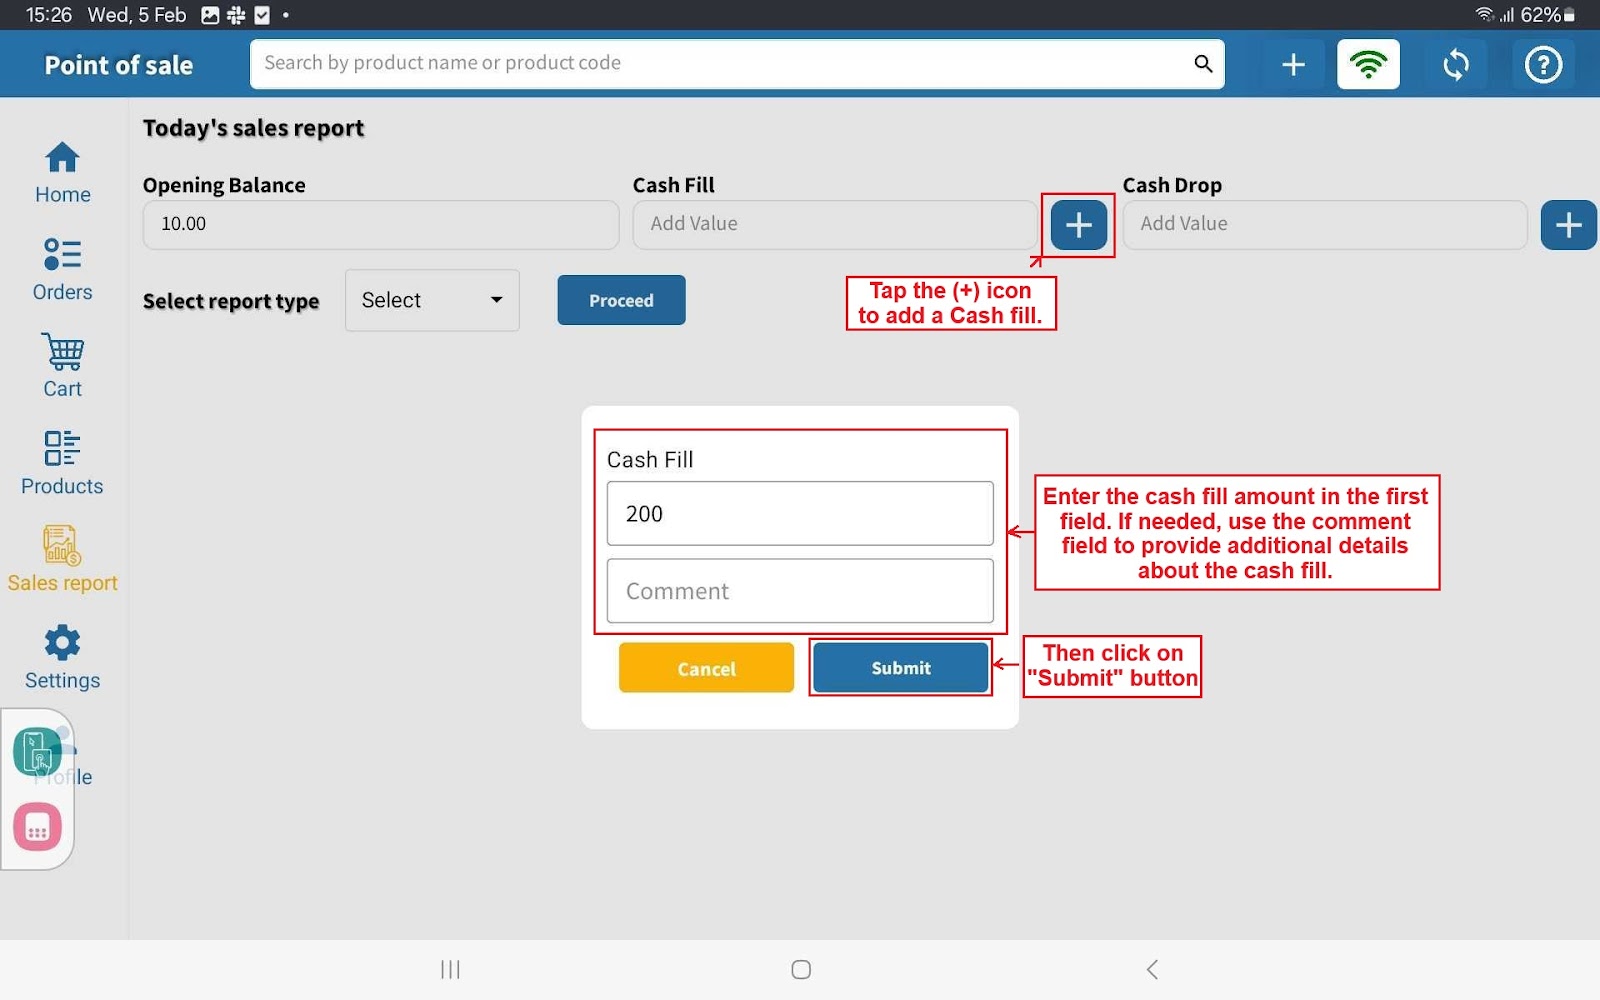1600x1000 pixels.
Task: Tap the sync refresh icon
Action: (x=1456, y=65)
